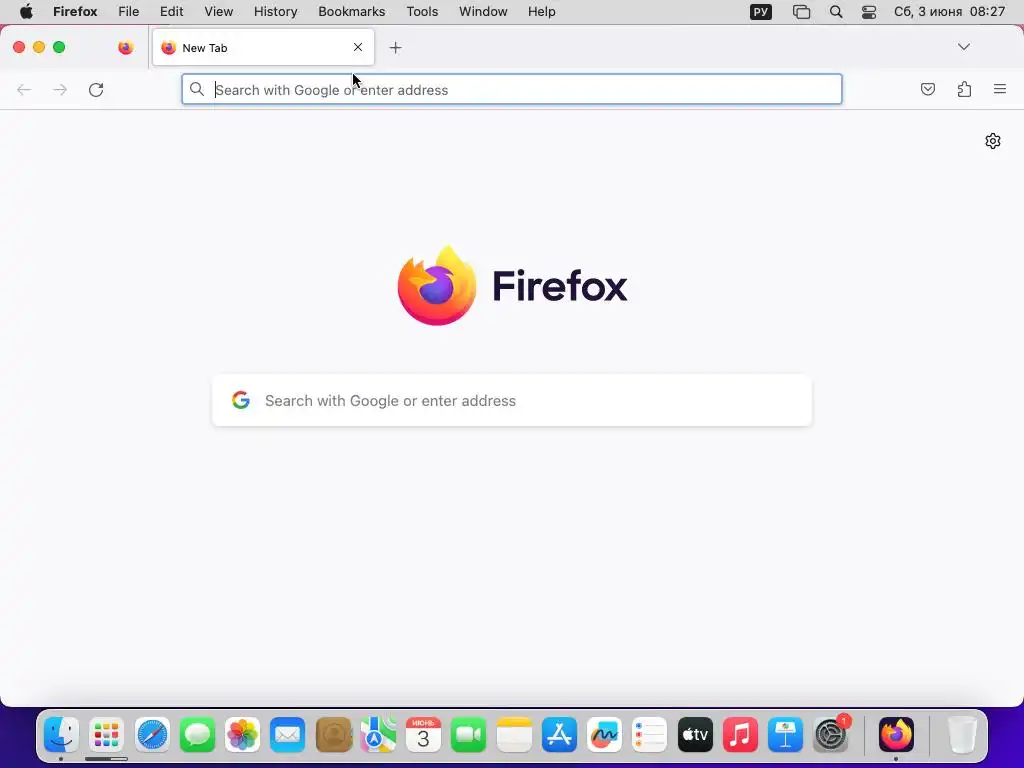
Task: Open the File menu
Action: coord(129,12)
